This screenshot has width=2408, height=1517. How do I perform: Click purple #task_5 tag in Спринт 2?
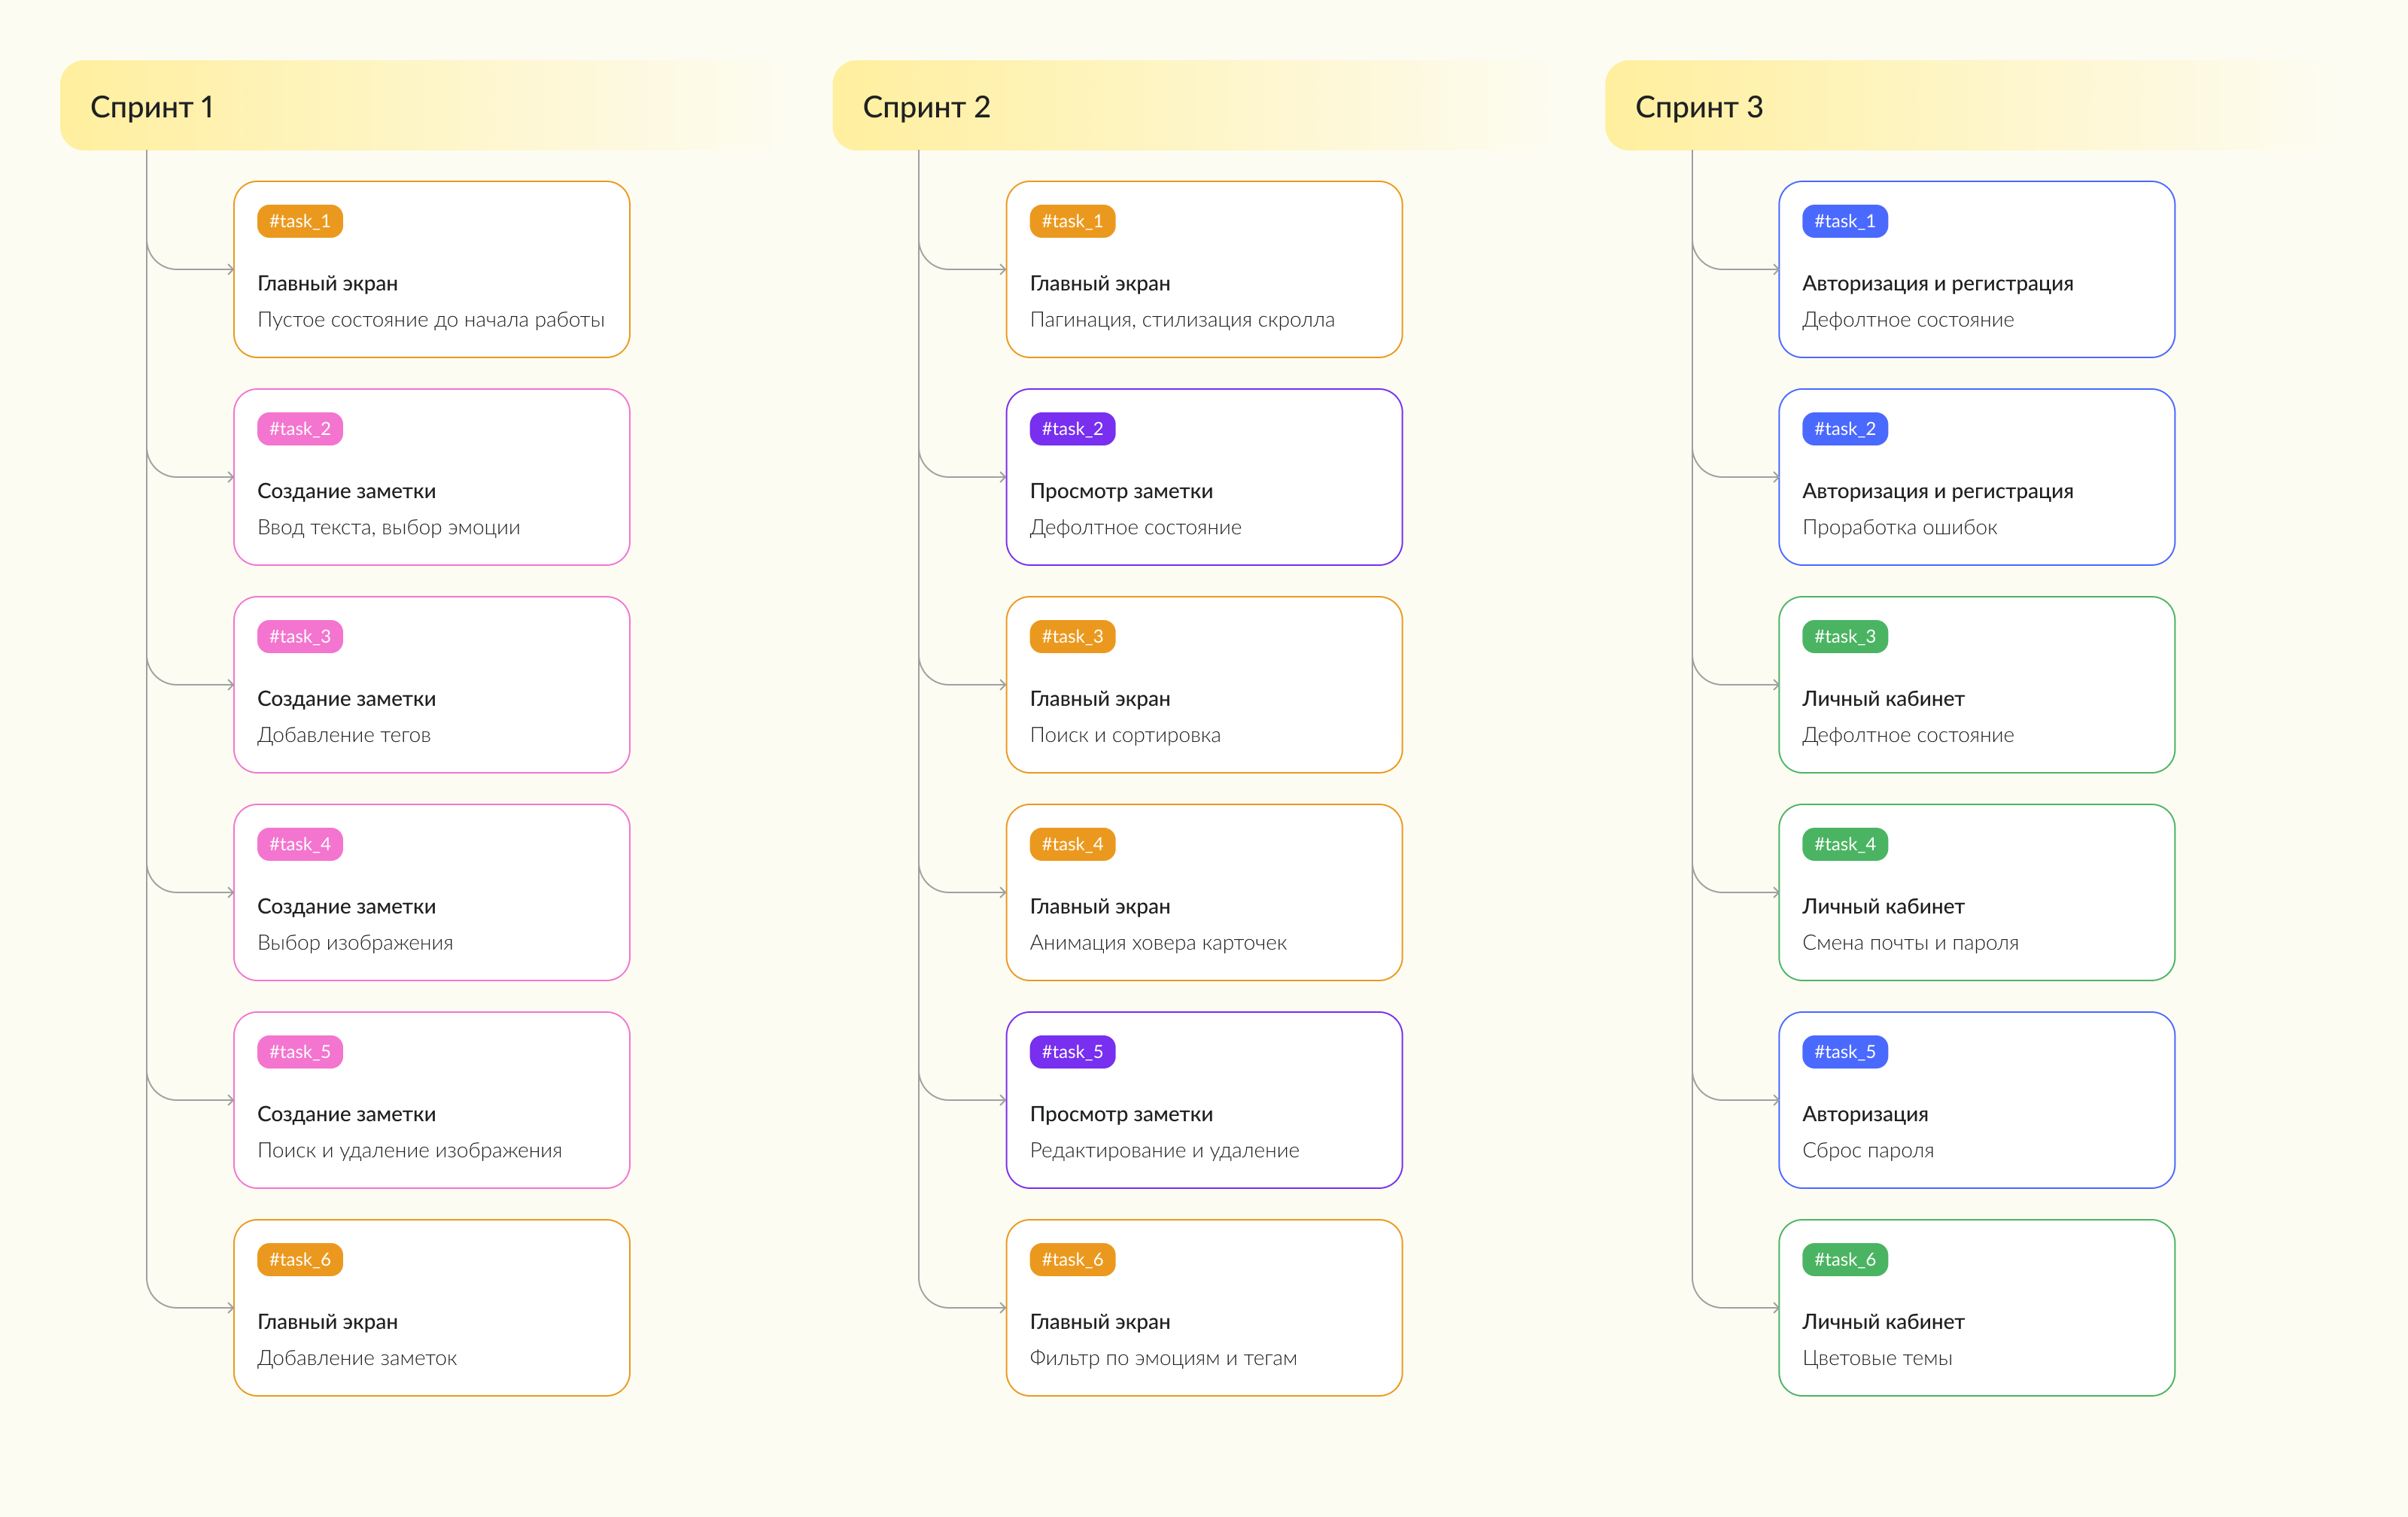pyautogui.click(x=1072, y=1052)
